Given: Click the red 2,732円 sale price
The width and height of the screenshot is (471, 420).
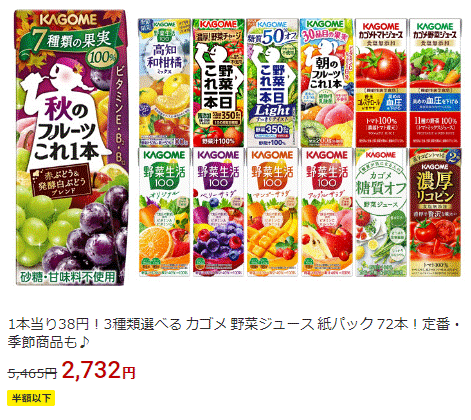Looking at the screenshot, I should (99, 370).
